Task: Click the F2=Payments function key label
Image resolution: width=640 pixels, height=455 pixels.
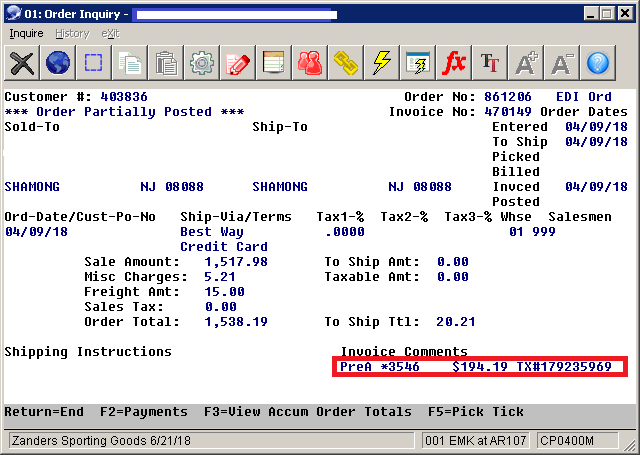Action: tap(144, 411)
